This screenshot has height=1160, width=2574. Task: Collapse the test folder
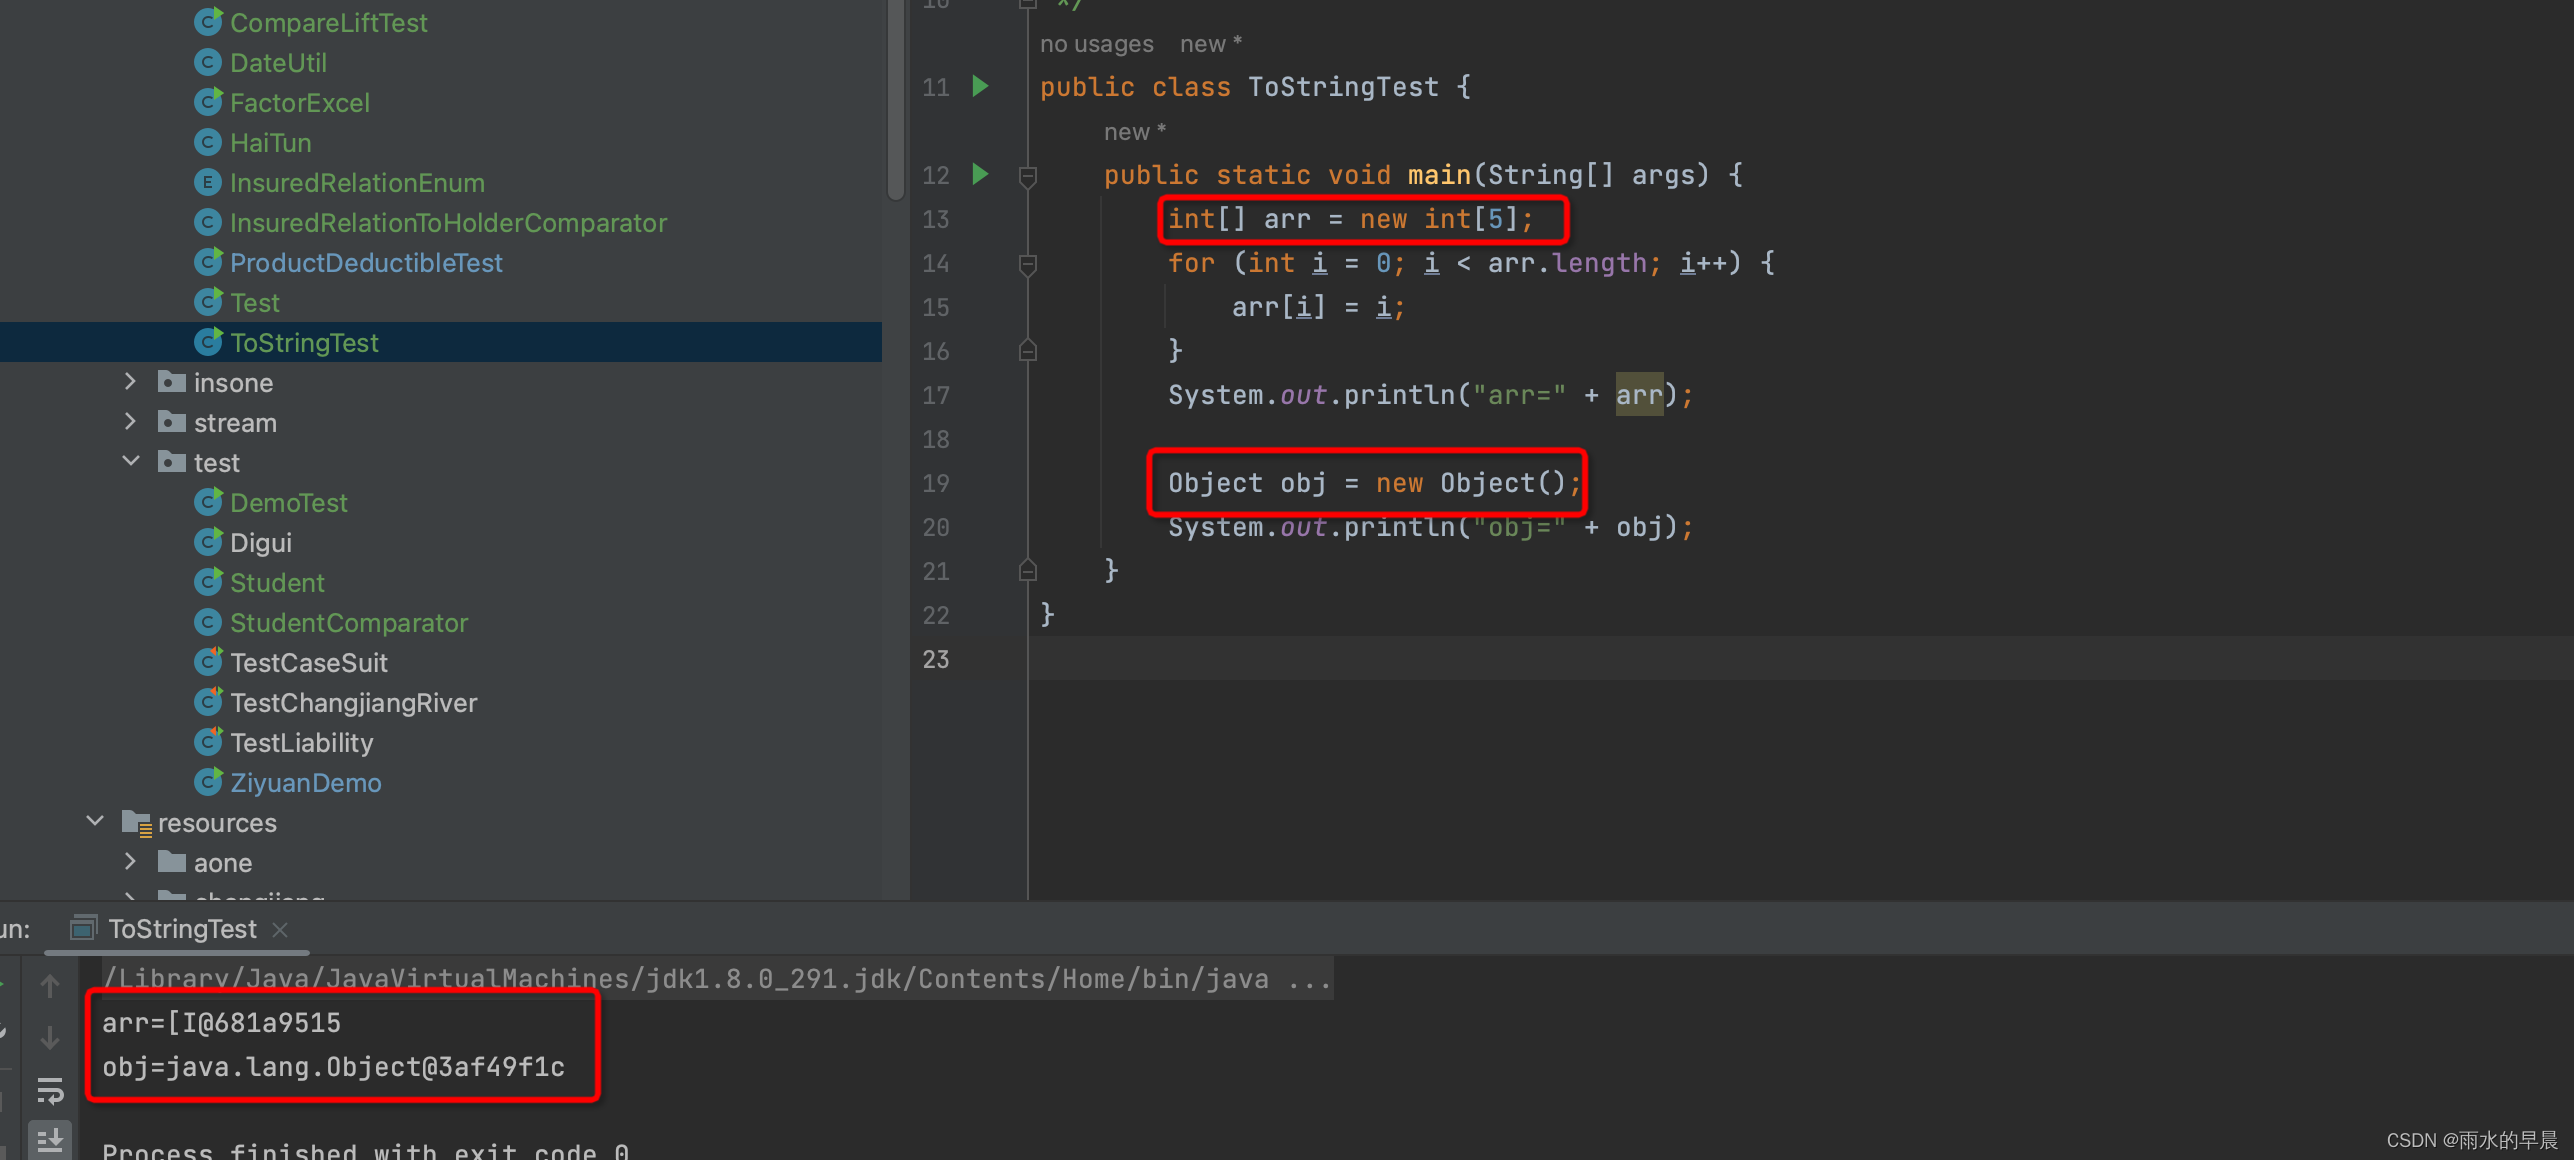pyautogui.click(x=130, y=461)
